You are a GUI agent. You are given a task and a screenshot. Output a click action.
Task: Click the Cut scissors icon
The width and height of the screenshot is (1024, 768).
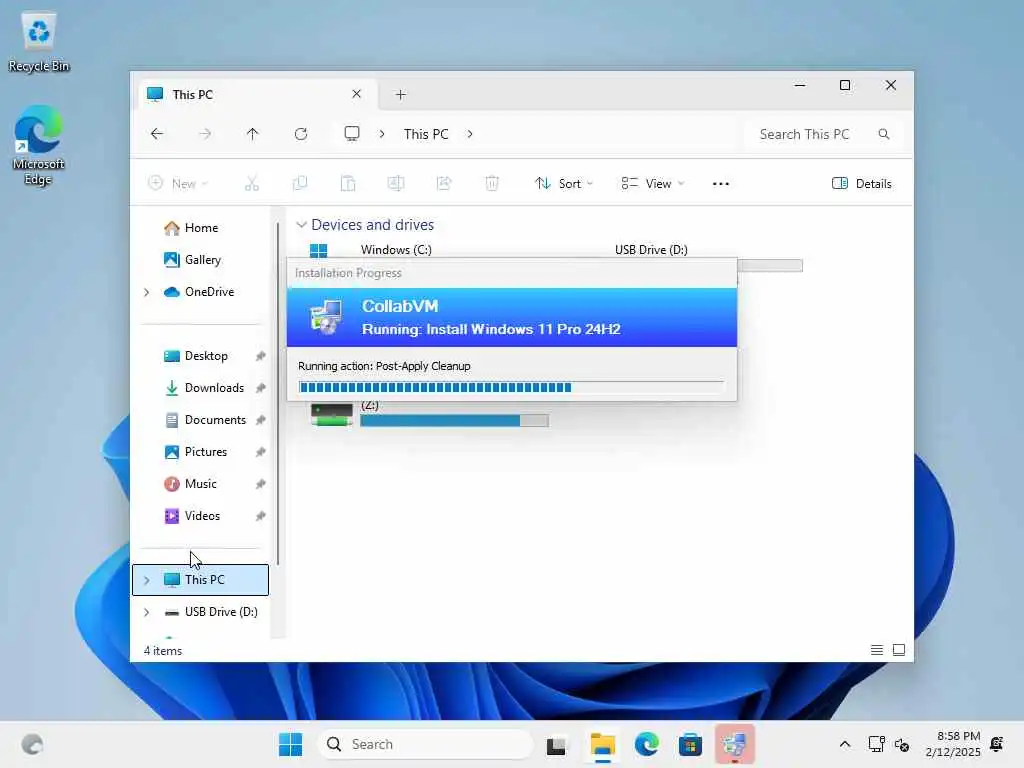[251, 184]
